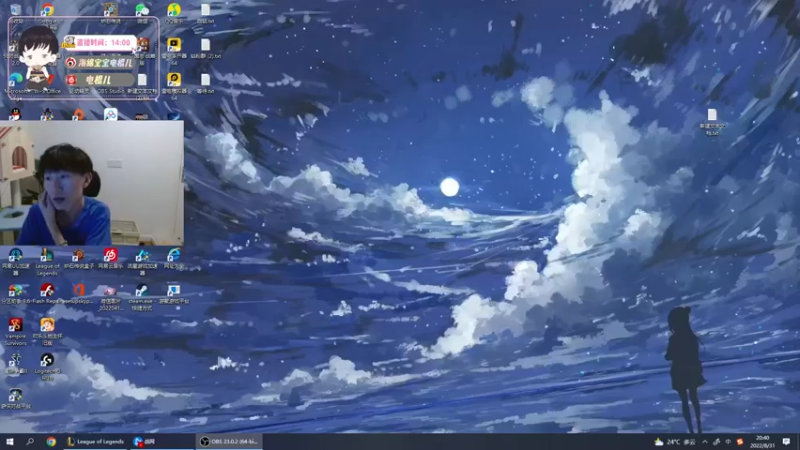Open the QQ penguin desktop shortcut

coord(15,114)
